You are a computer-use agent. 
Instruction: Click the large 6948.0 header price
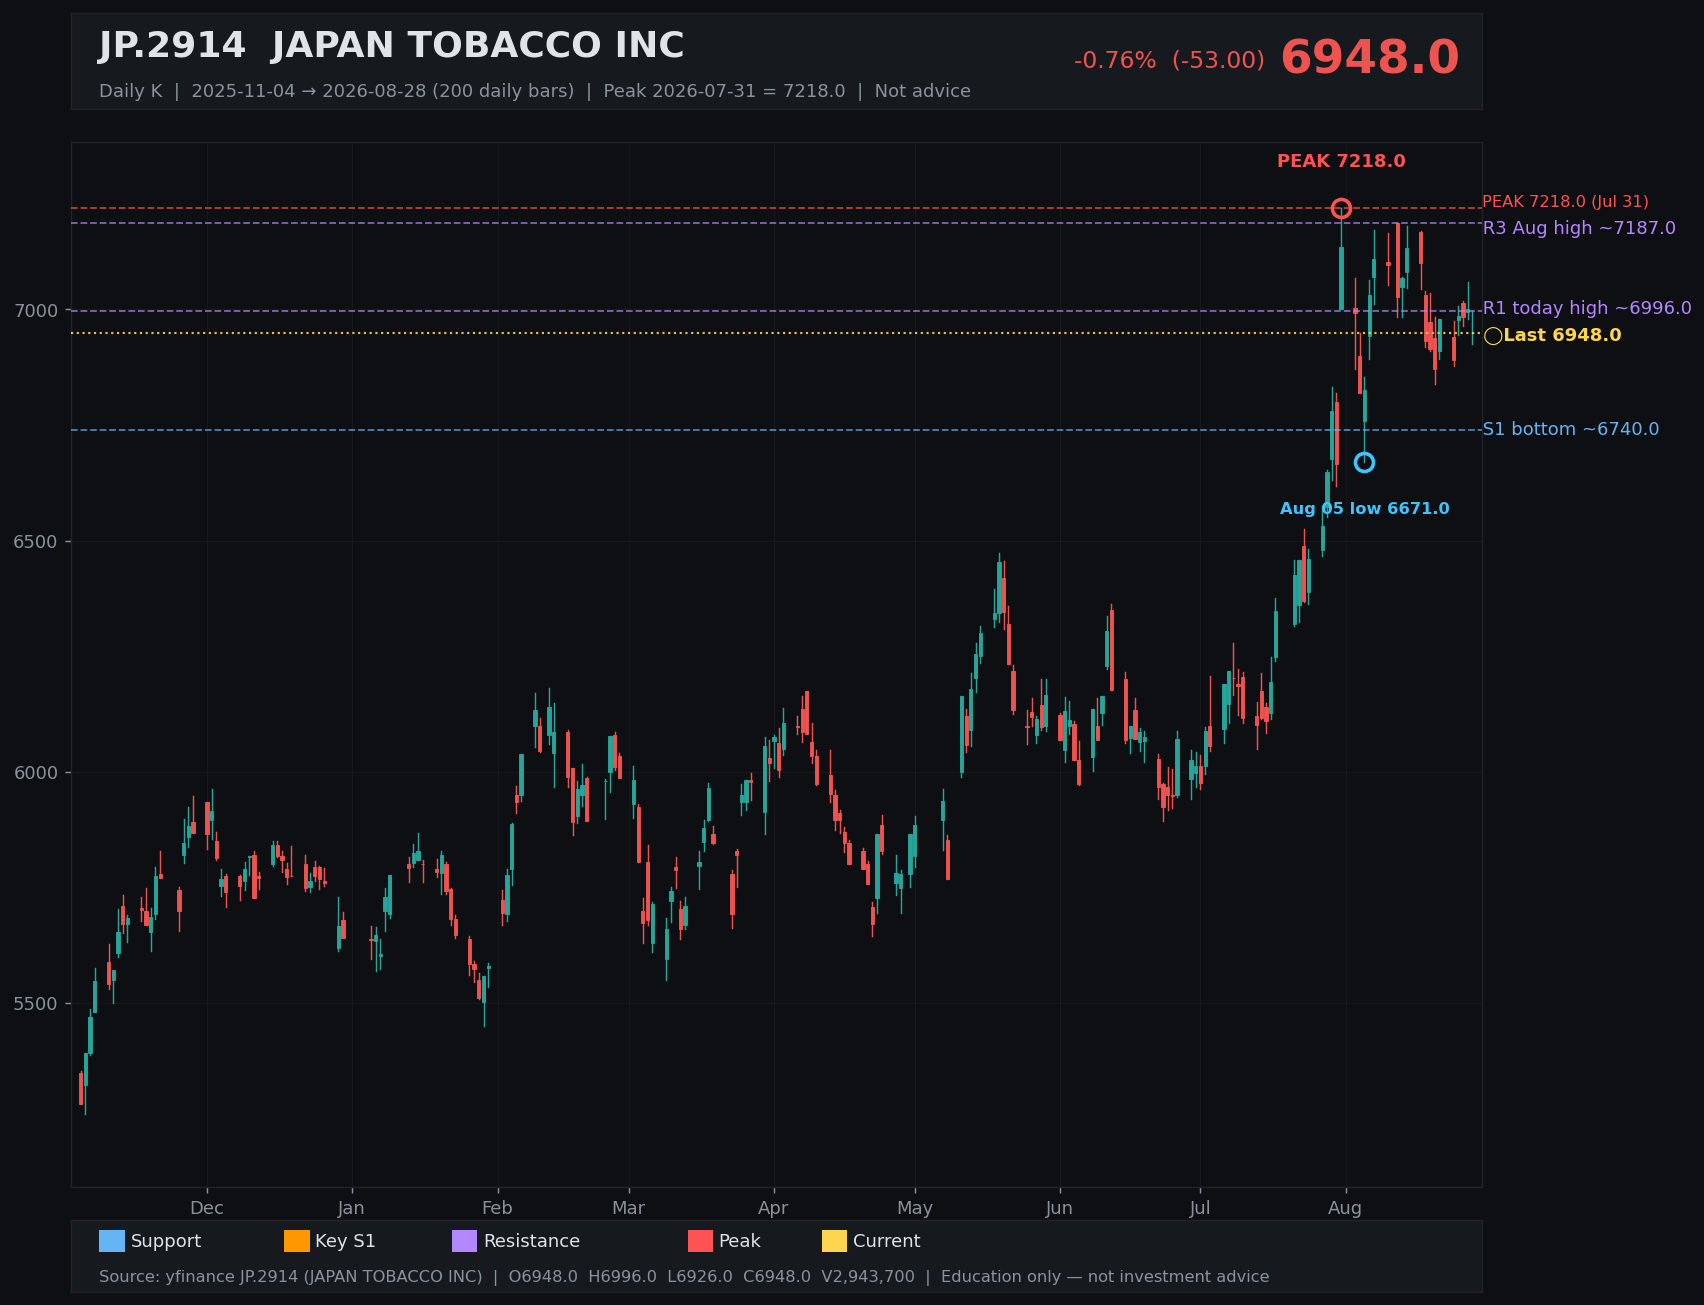1370,58
